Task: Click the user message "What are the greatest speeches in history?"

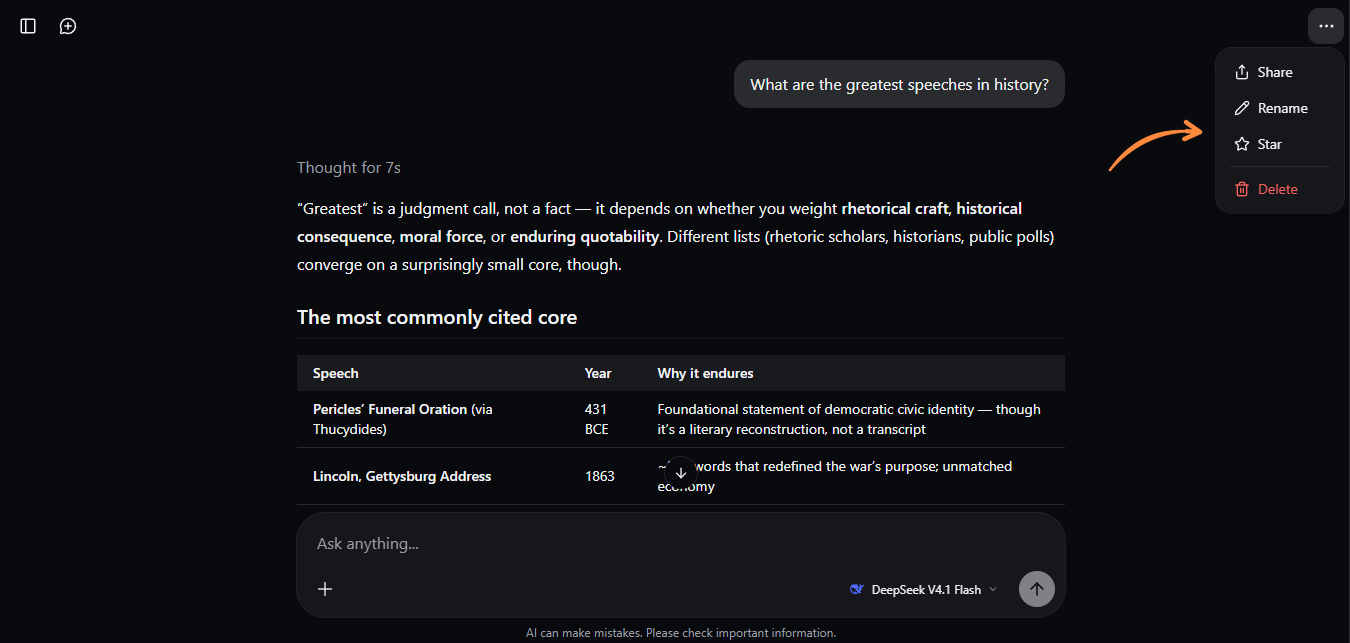Action: (899, 85)
